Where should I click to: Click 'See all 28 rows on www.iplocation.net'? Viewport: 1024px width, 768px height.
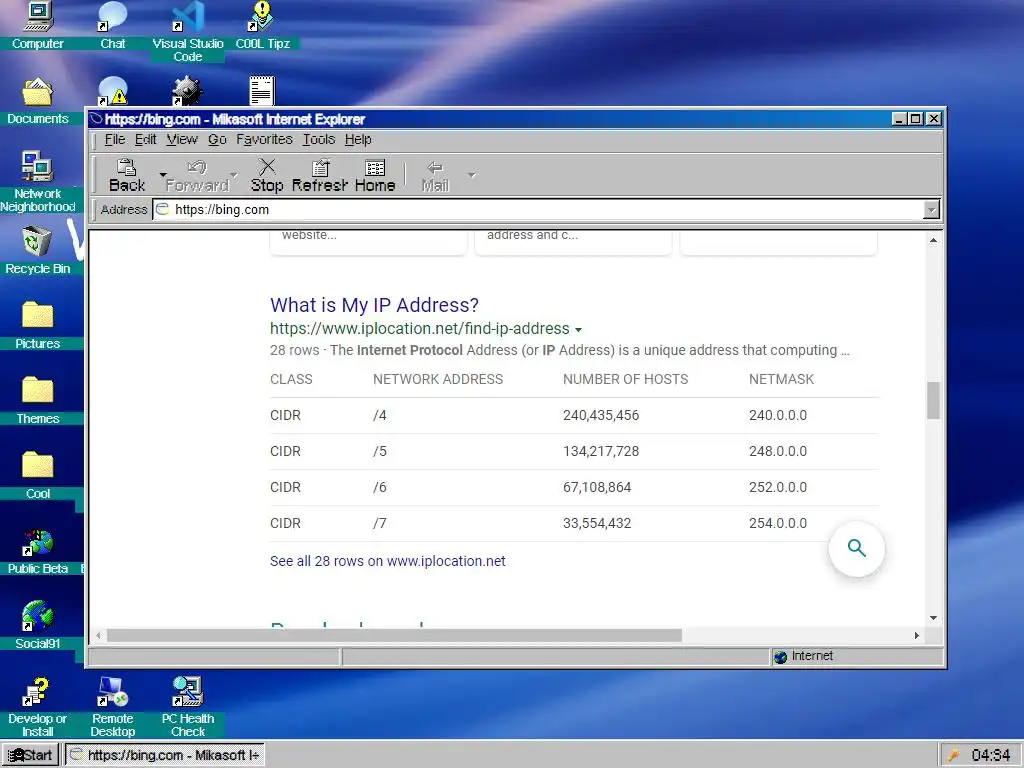[387, 561]
